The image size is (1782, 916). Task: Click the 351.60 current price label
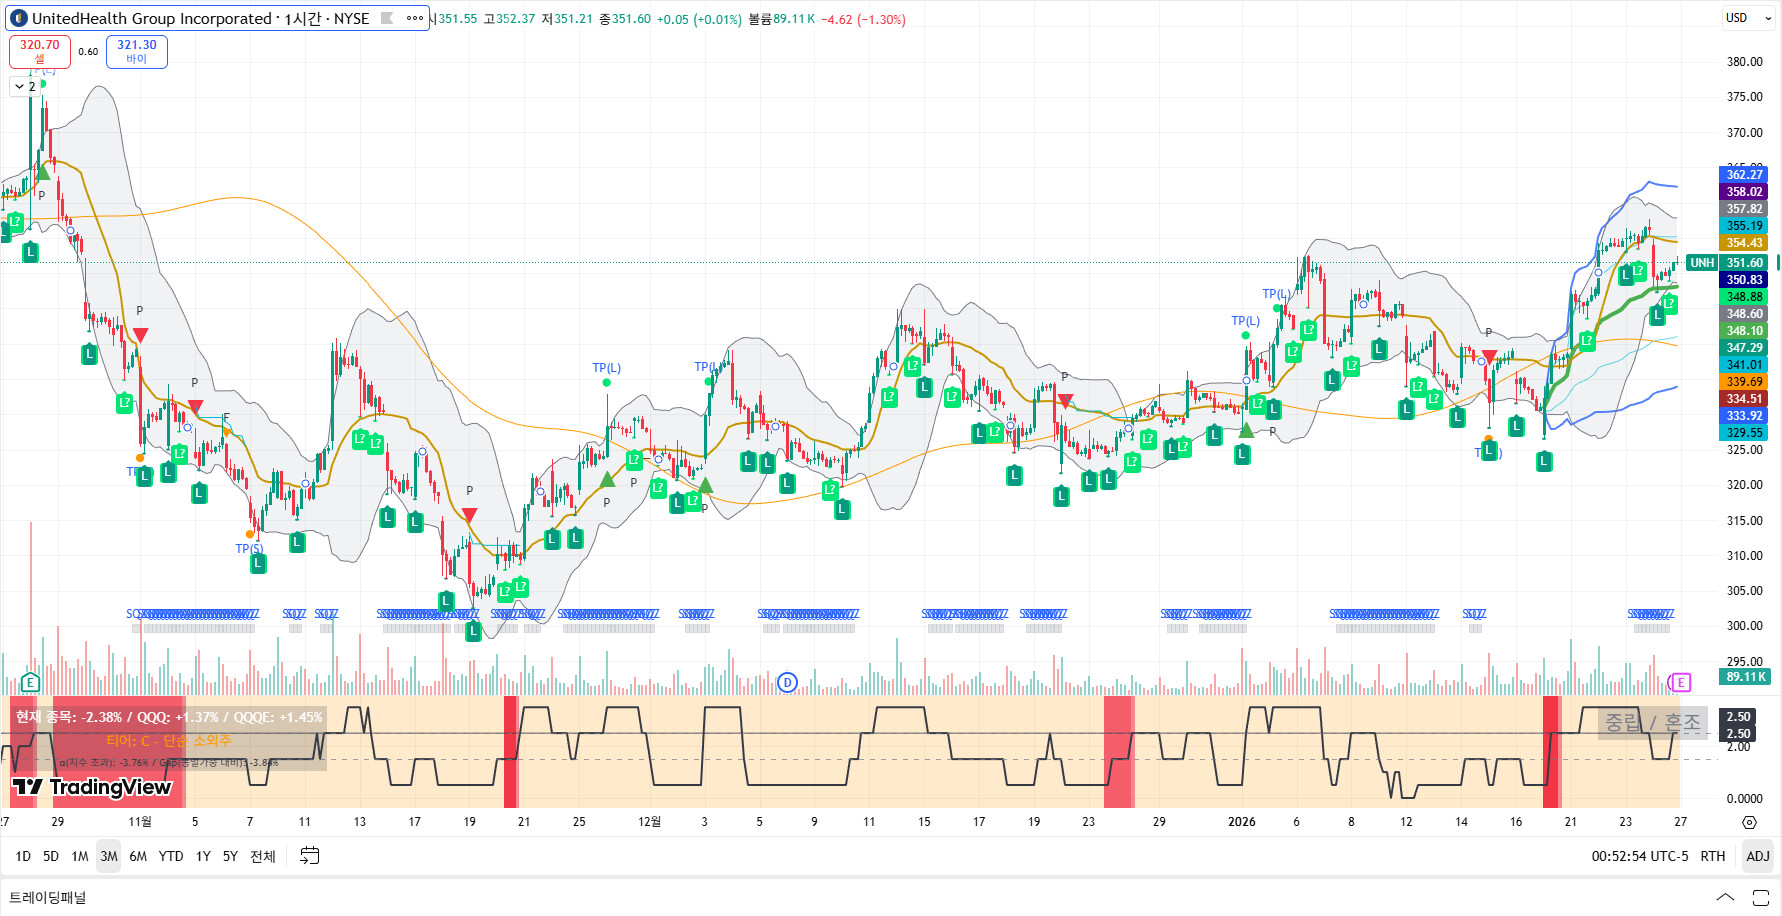pos(1744,263)
